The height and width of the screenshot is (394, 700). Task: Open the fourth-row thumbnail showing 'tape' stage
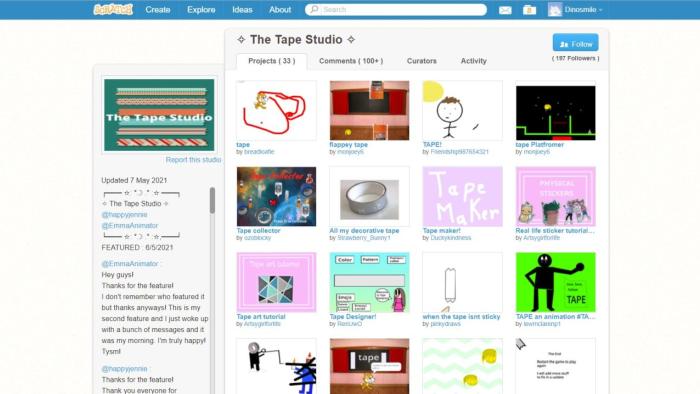pyautogui.click(x=369, y=366)
